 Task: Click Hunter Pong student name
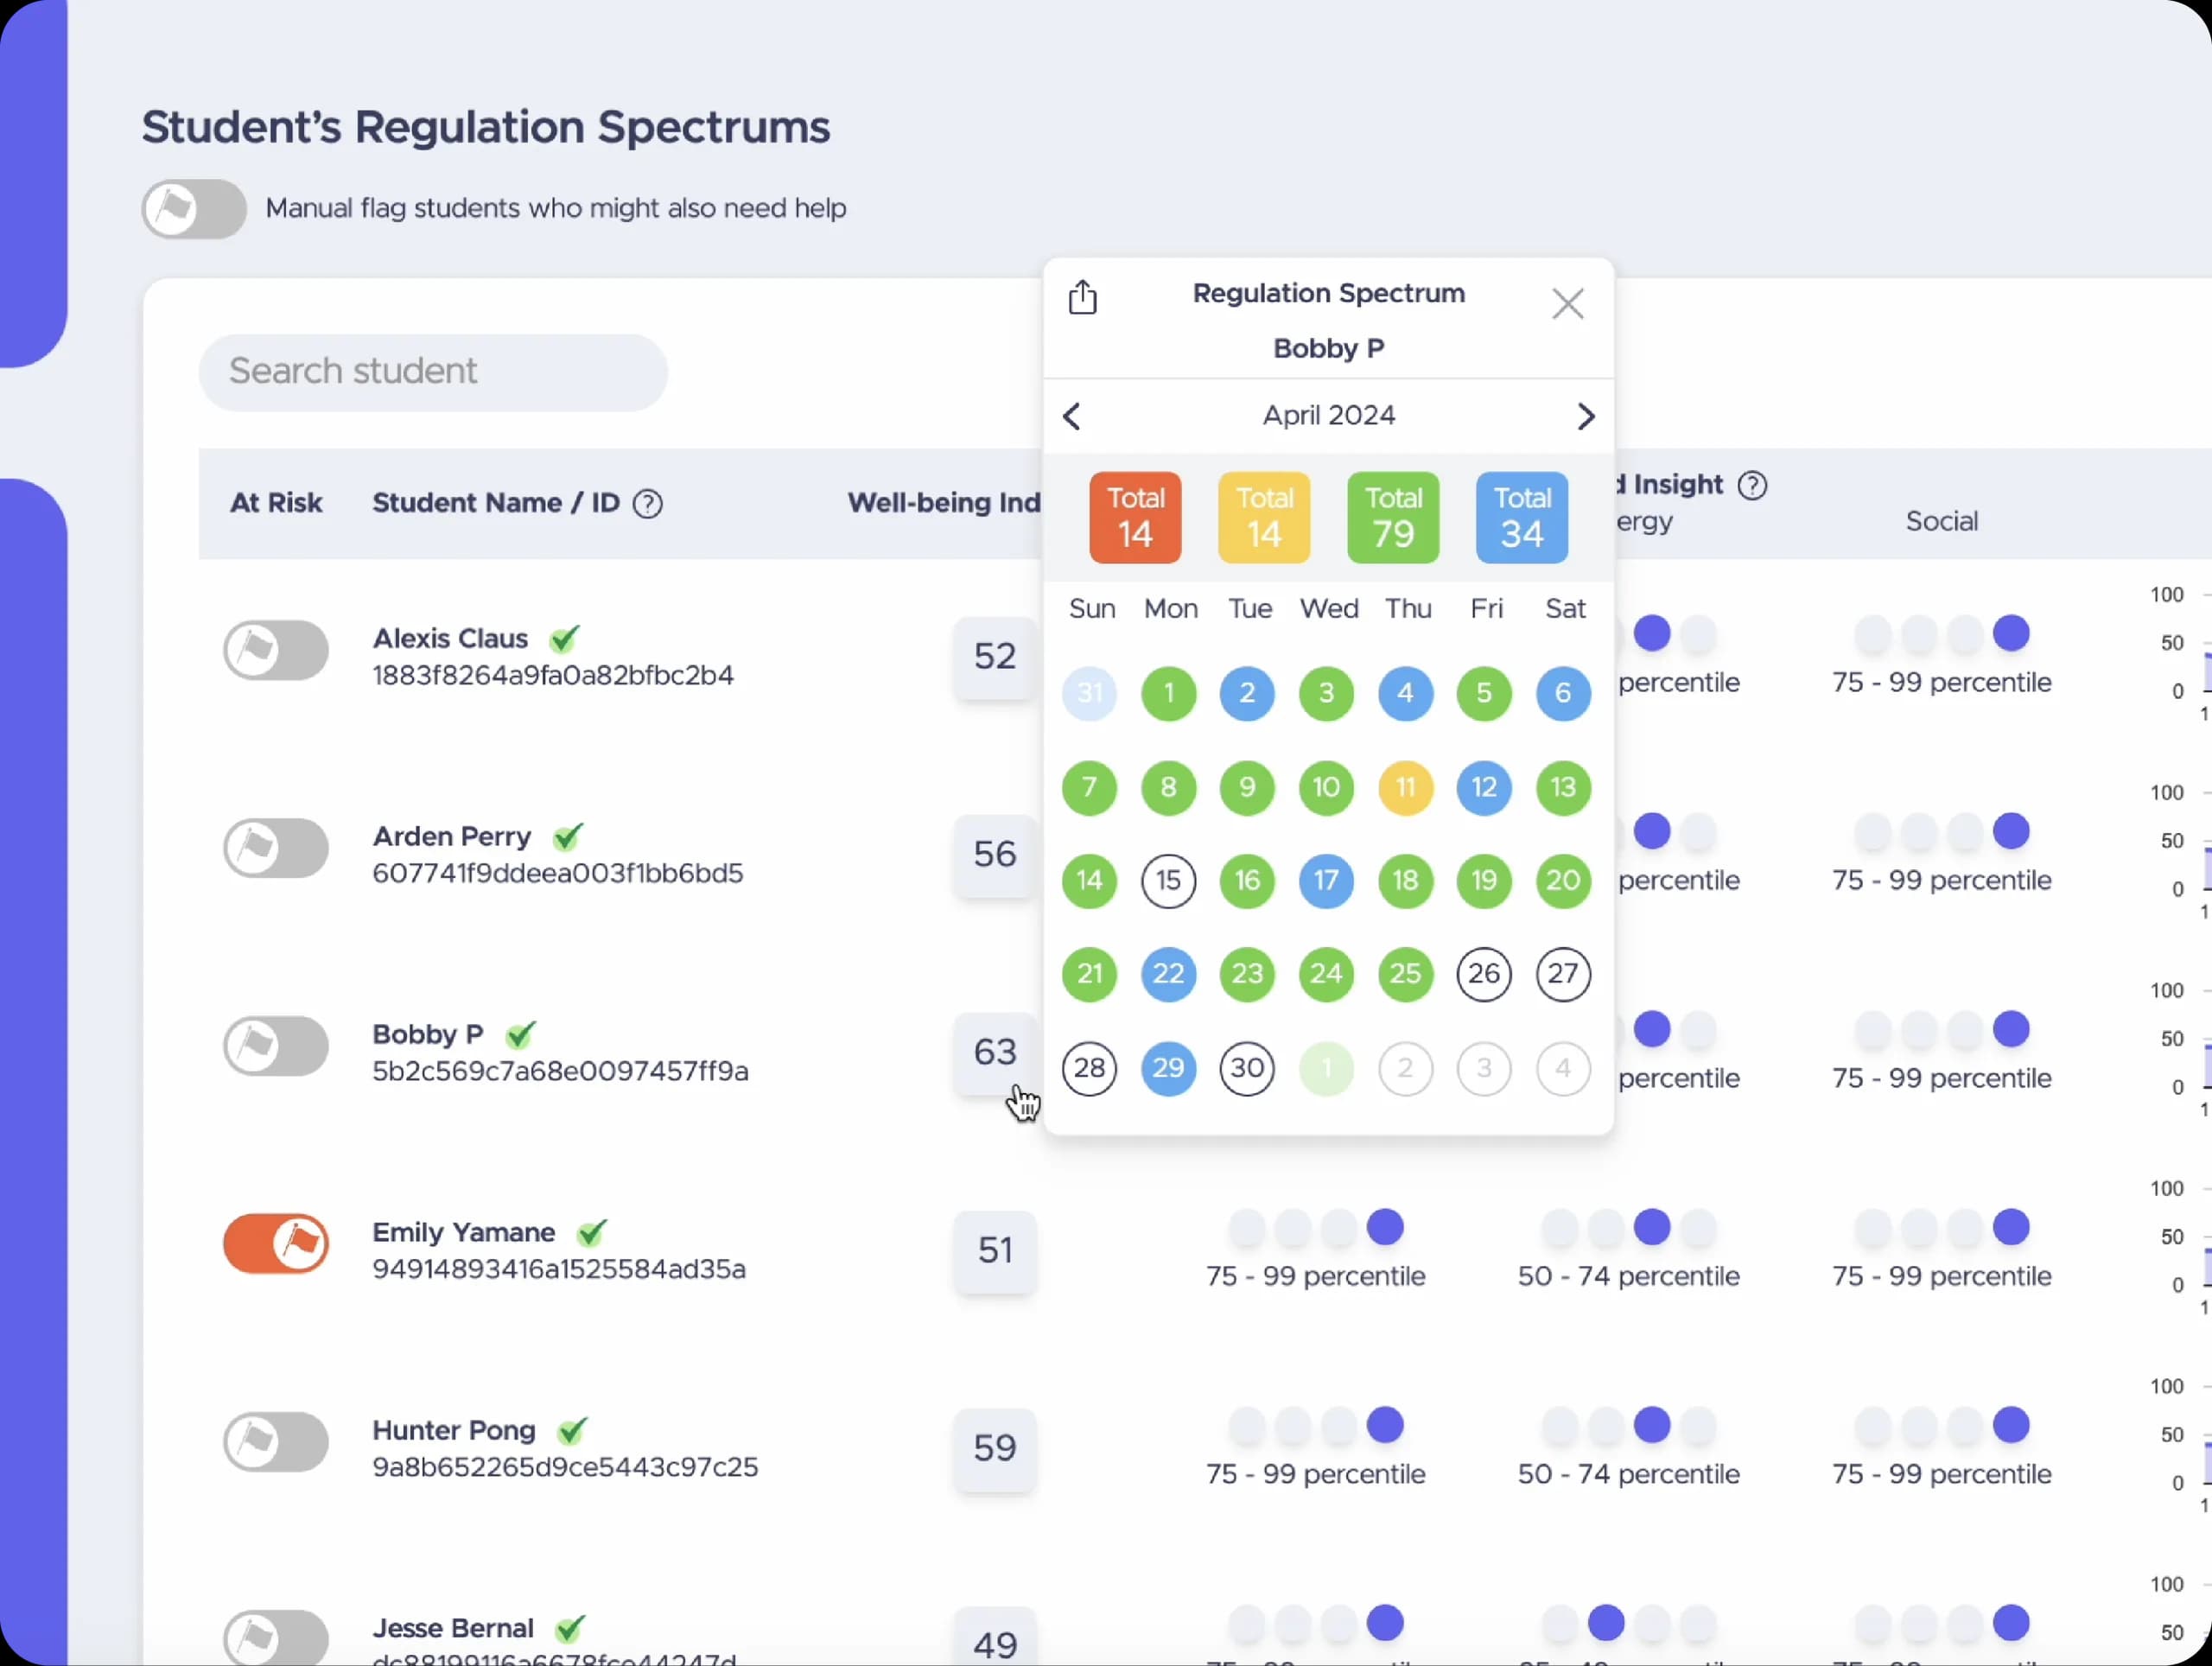pos(454,1430)
